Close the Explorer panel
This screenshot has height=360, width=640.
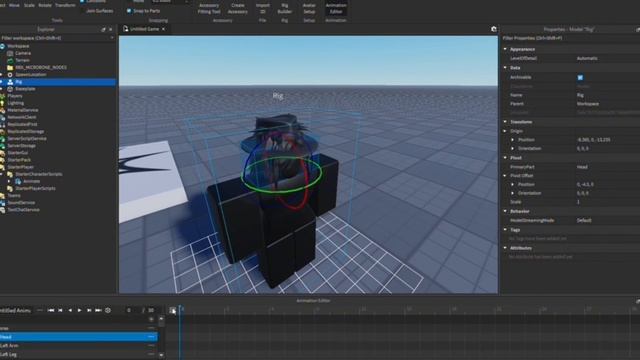[111, 29]
